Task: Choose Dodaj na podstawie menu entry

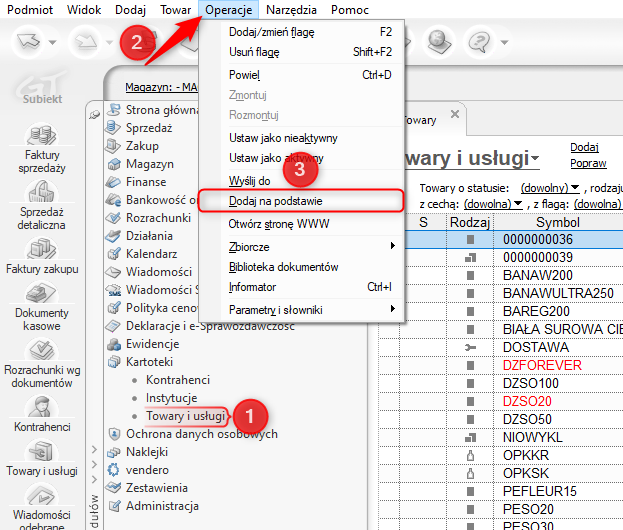Action: [301, 201]
